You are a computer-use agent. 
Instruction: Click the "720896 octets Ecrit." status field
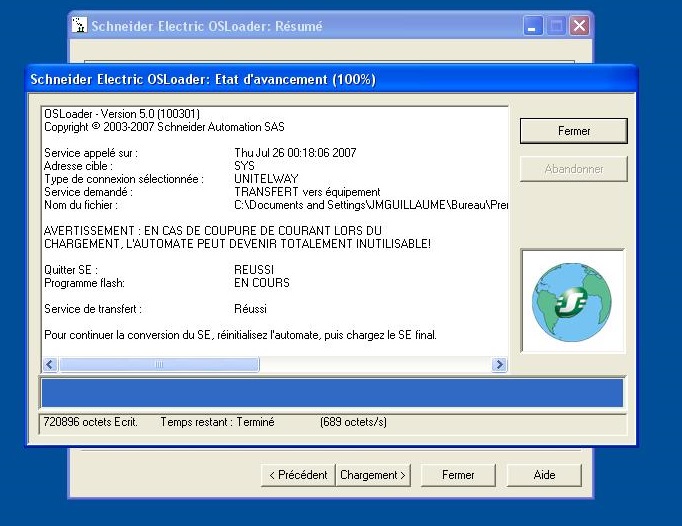pos(90,422)
